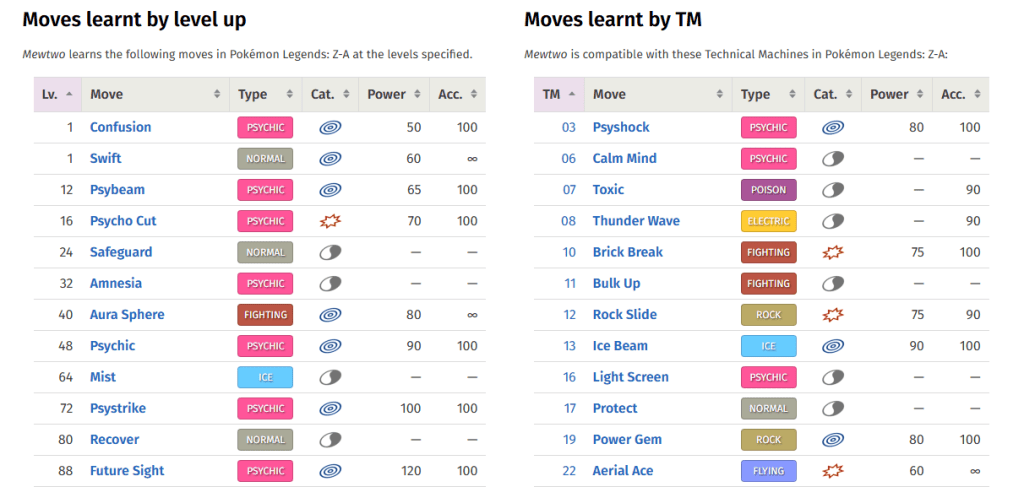The width and height of the screenshot is (1024, 487).
Task: Click the status category icon in Safeguard row
Action: tap(330, 252)
